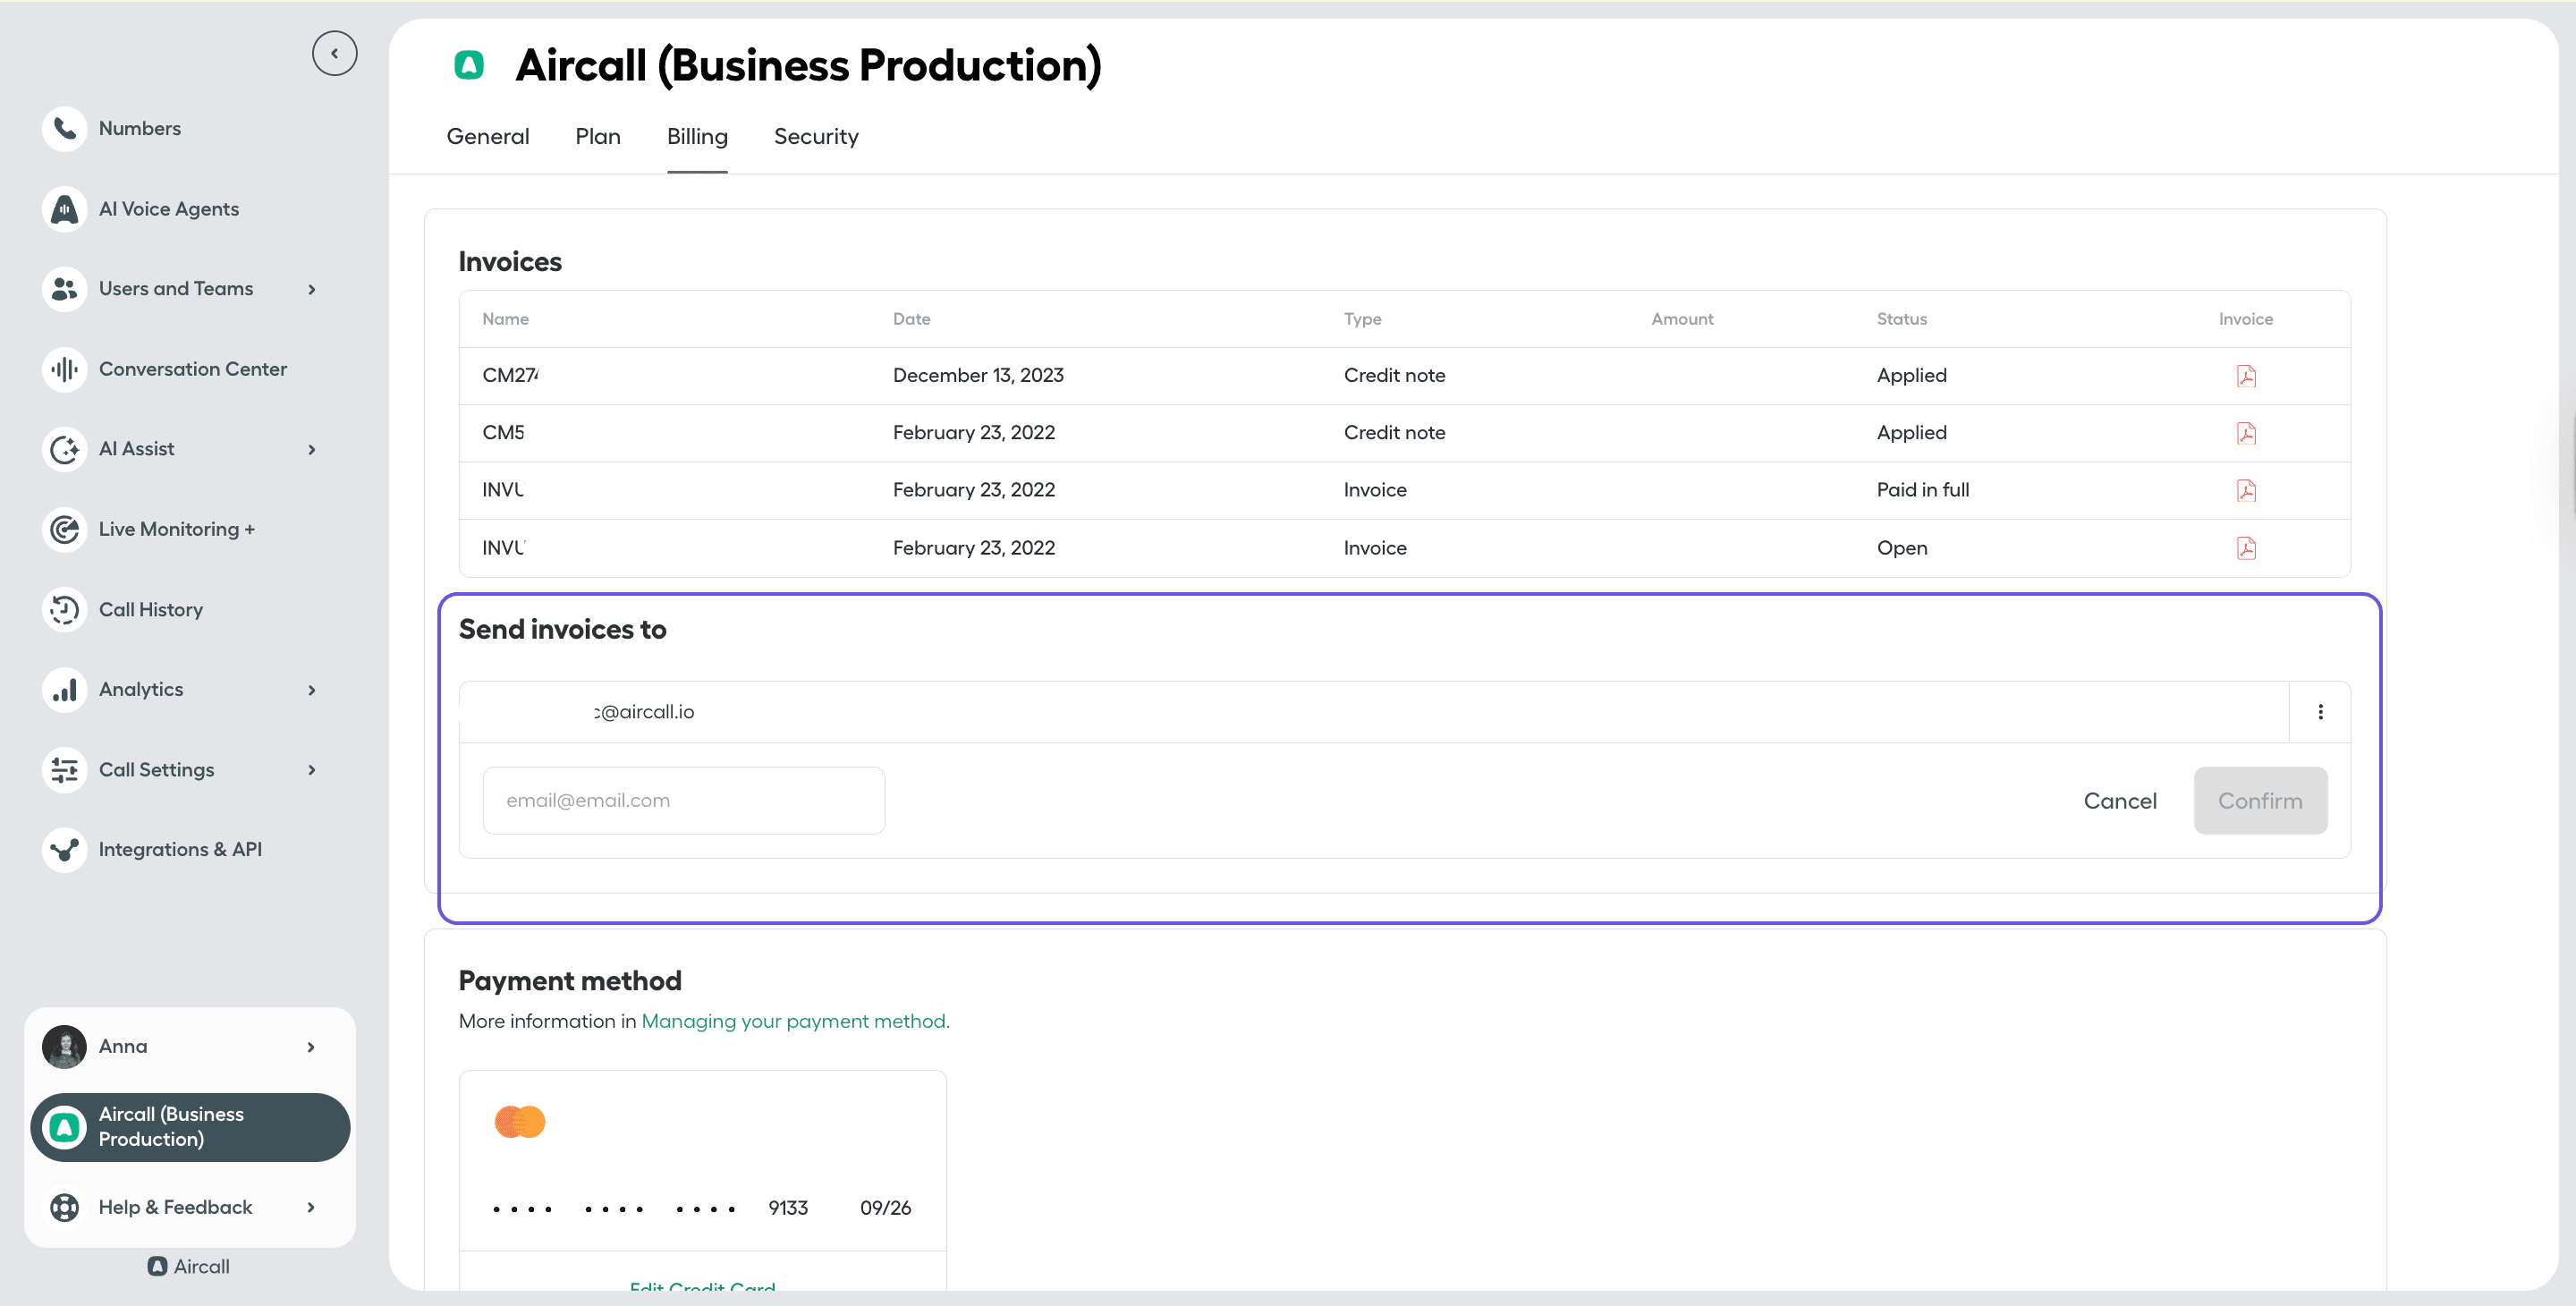Expand the Analytics submenu
This screenshot has height=1306, width=2576.
pos(312,689)
